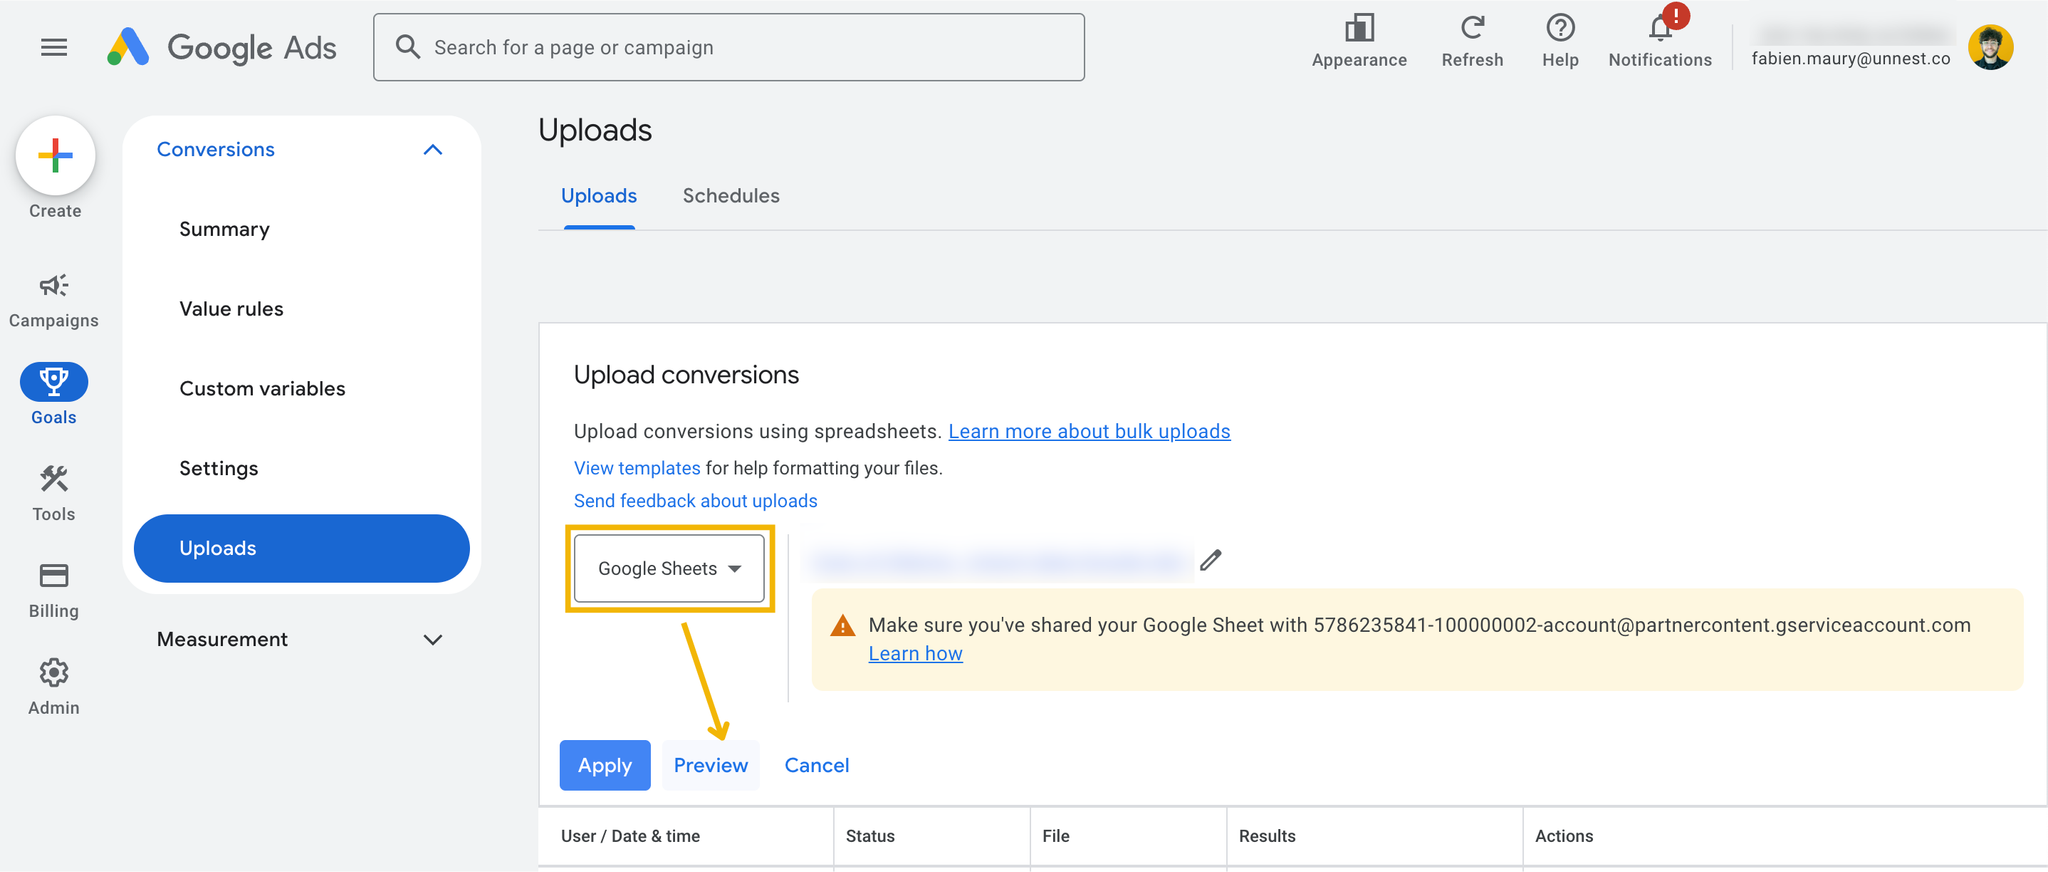Click the Help question mark icon
This screenshot has width=2048, height=872.
1560,28
